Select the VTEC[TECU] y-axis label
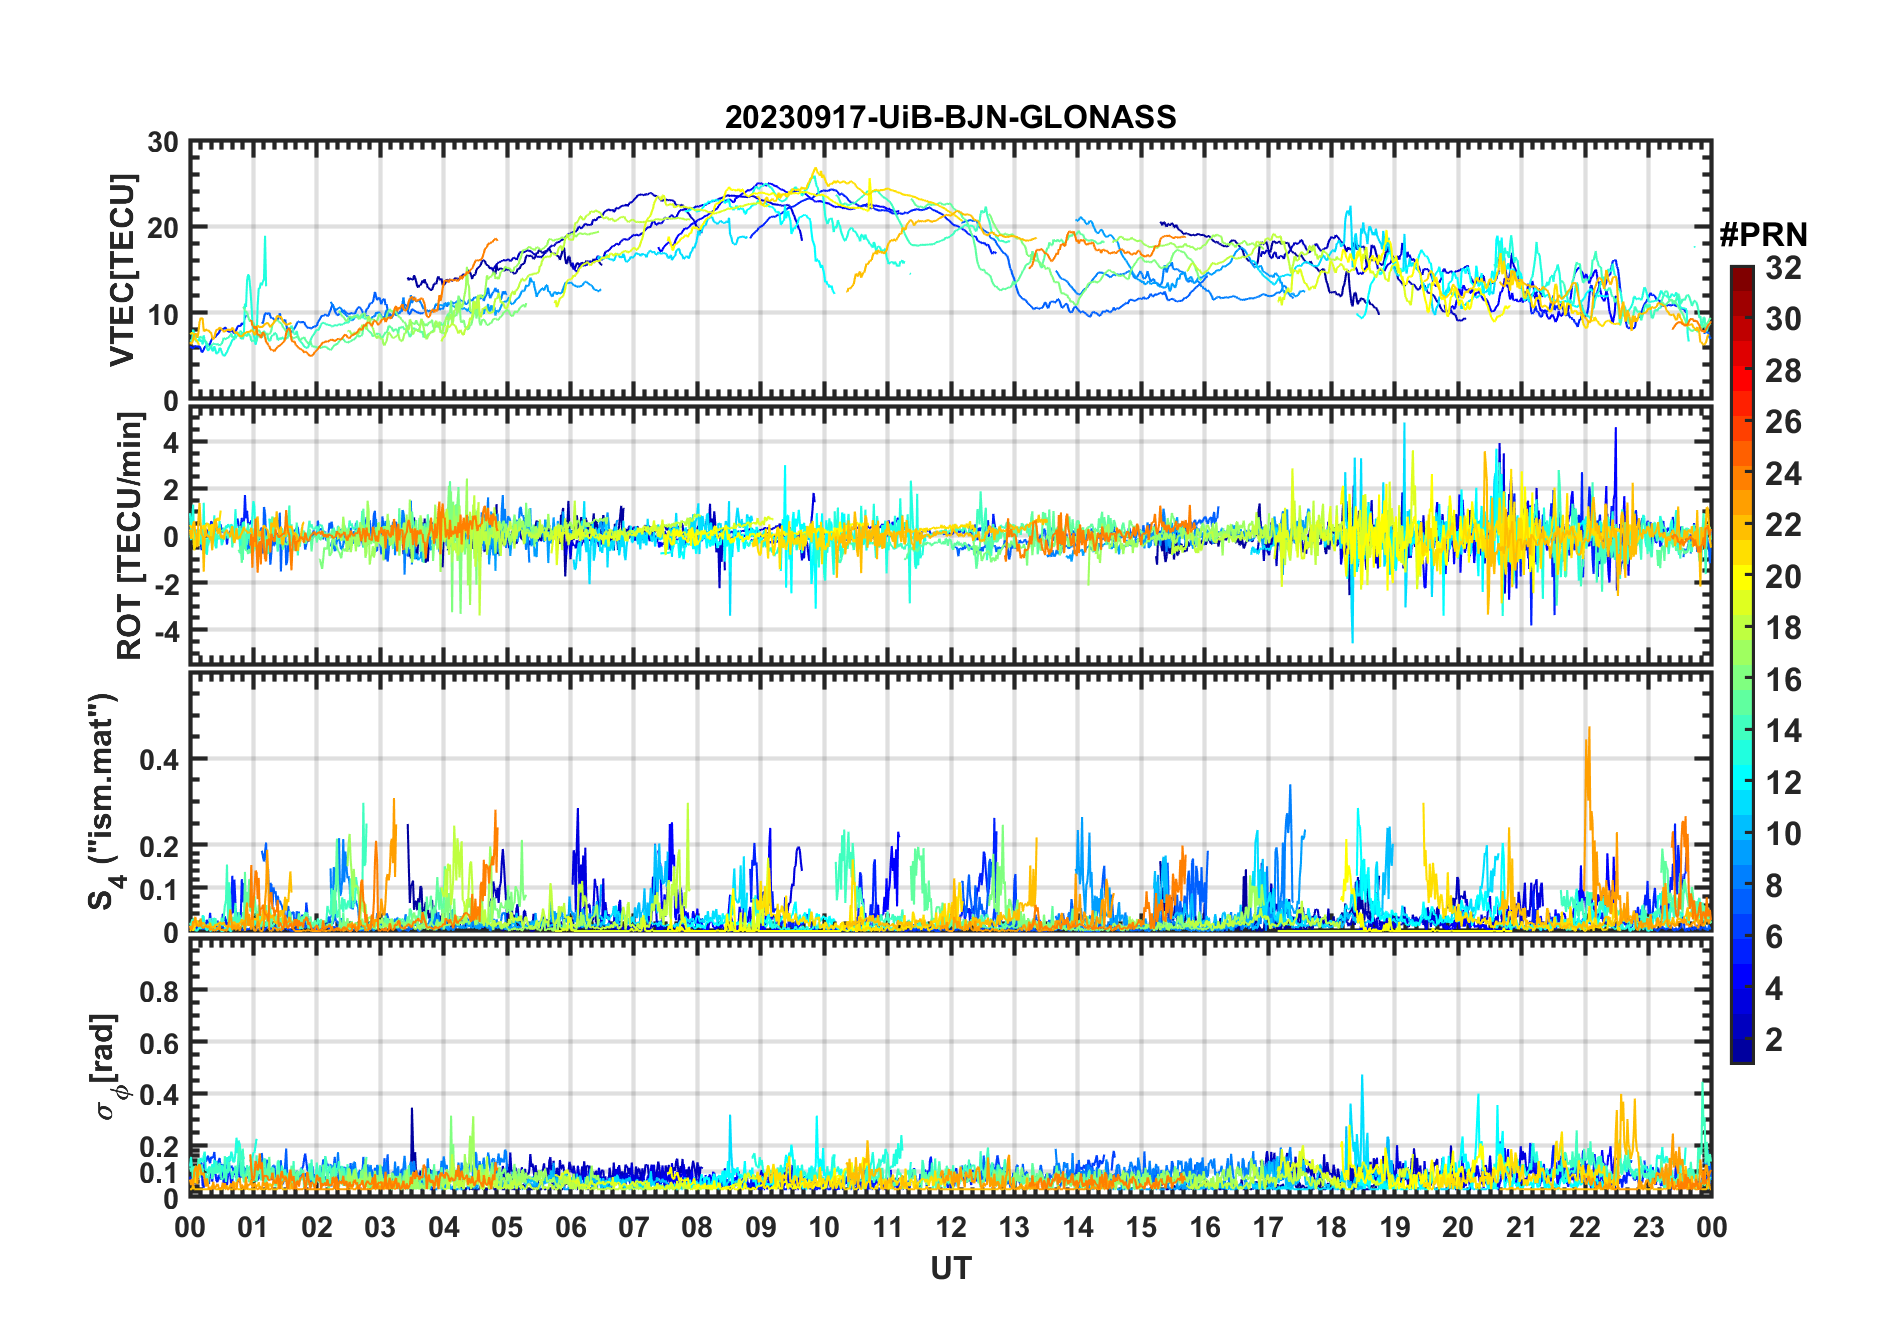This screenshot has height=1330, width=1902. [x=121, y=271]
